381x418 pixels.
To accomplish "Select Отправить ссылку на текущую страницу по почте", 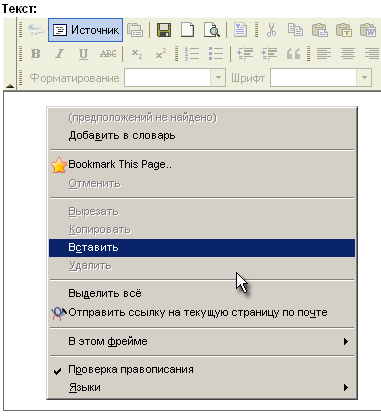I will [202, 313].
